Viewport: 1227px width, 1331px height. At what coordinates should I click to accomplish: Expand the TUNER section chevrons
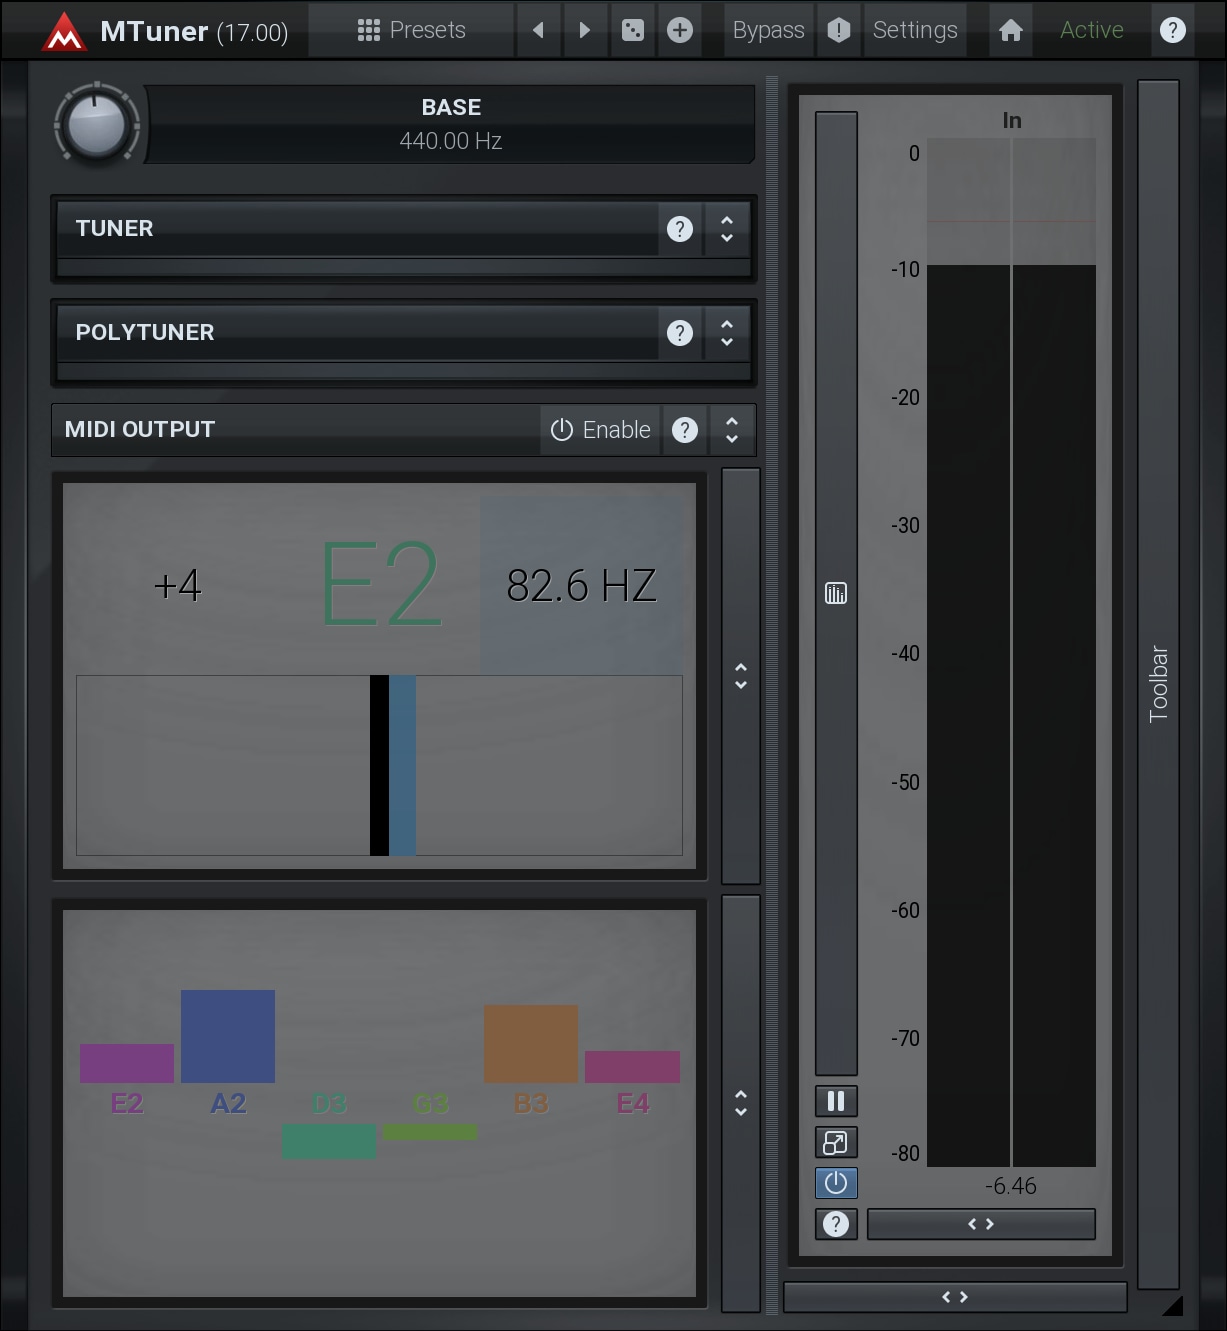727,229
